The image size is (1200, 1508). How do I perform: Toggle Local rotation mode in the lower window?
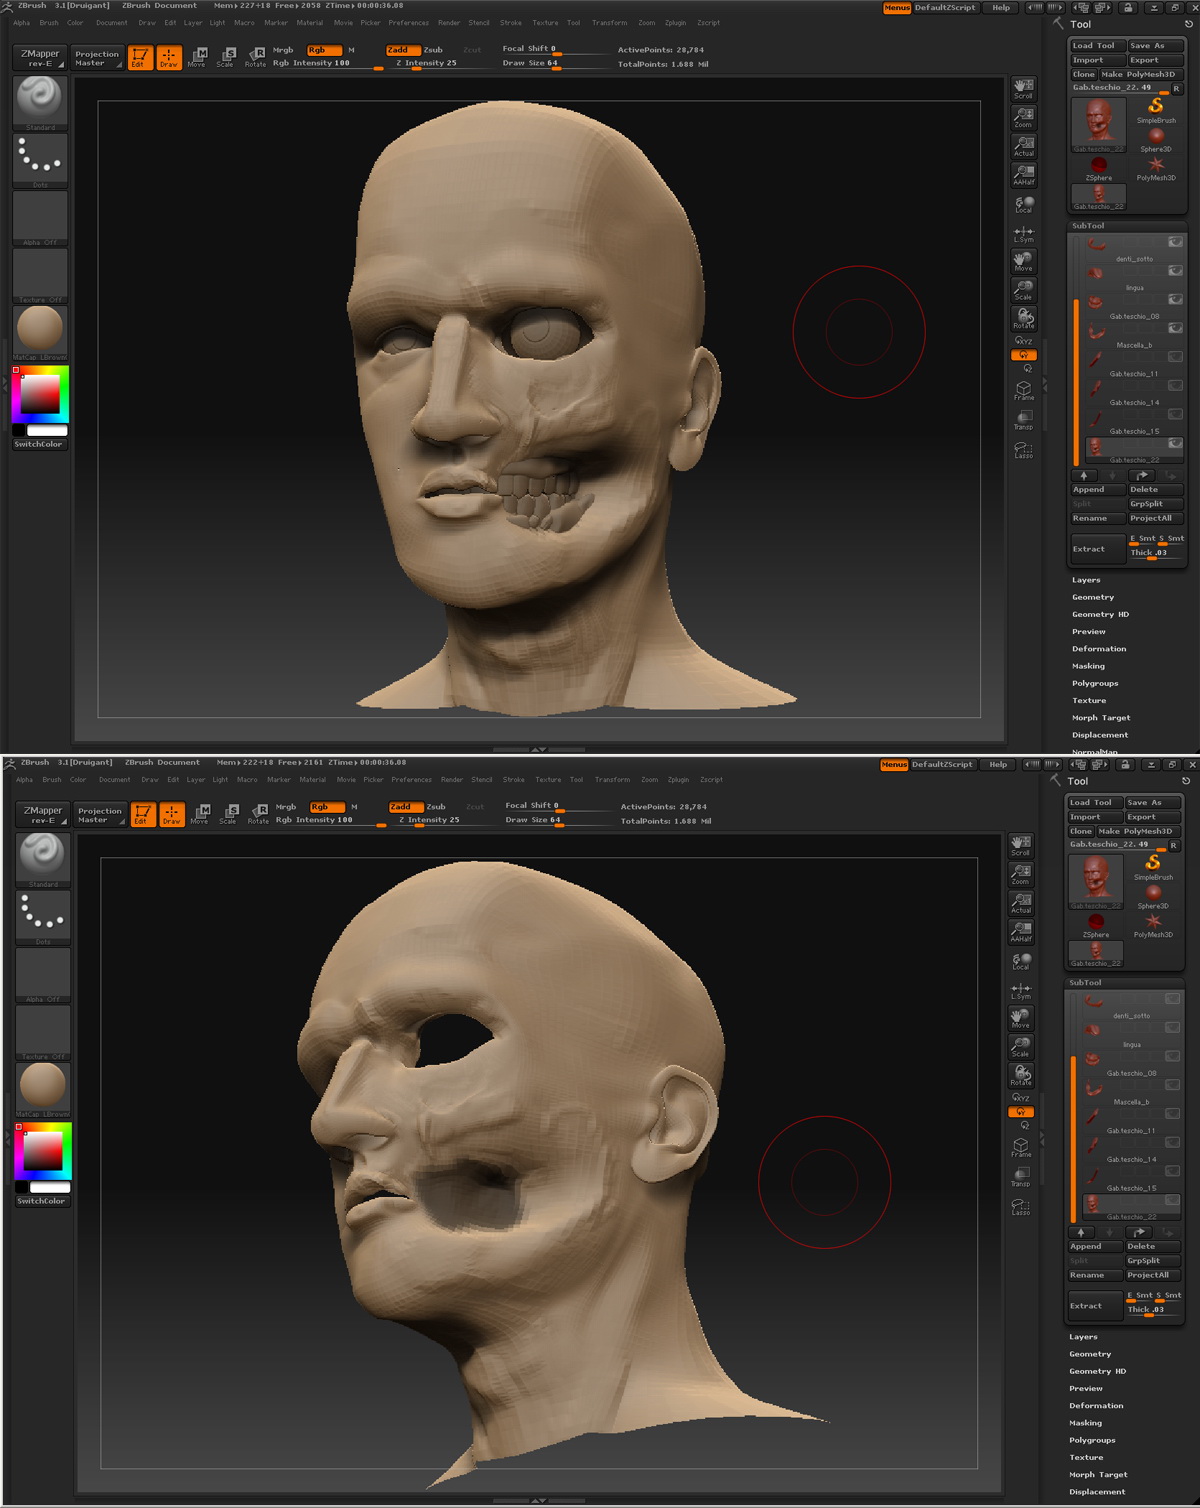click(x=1020, y=961)
